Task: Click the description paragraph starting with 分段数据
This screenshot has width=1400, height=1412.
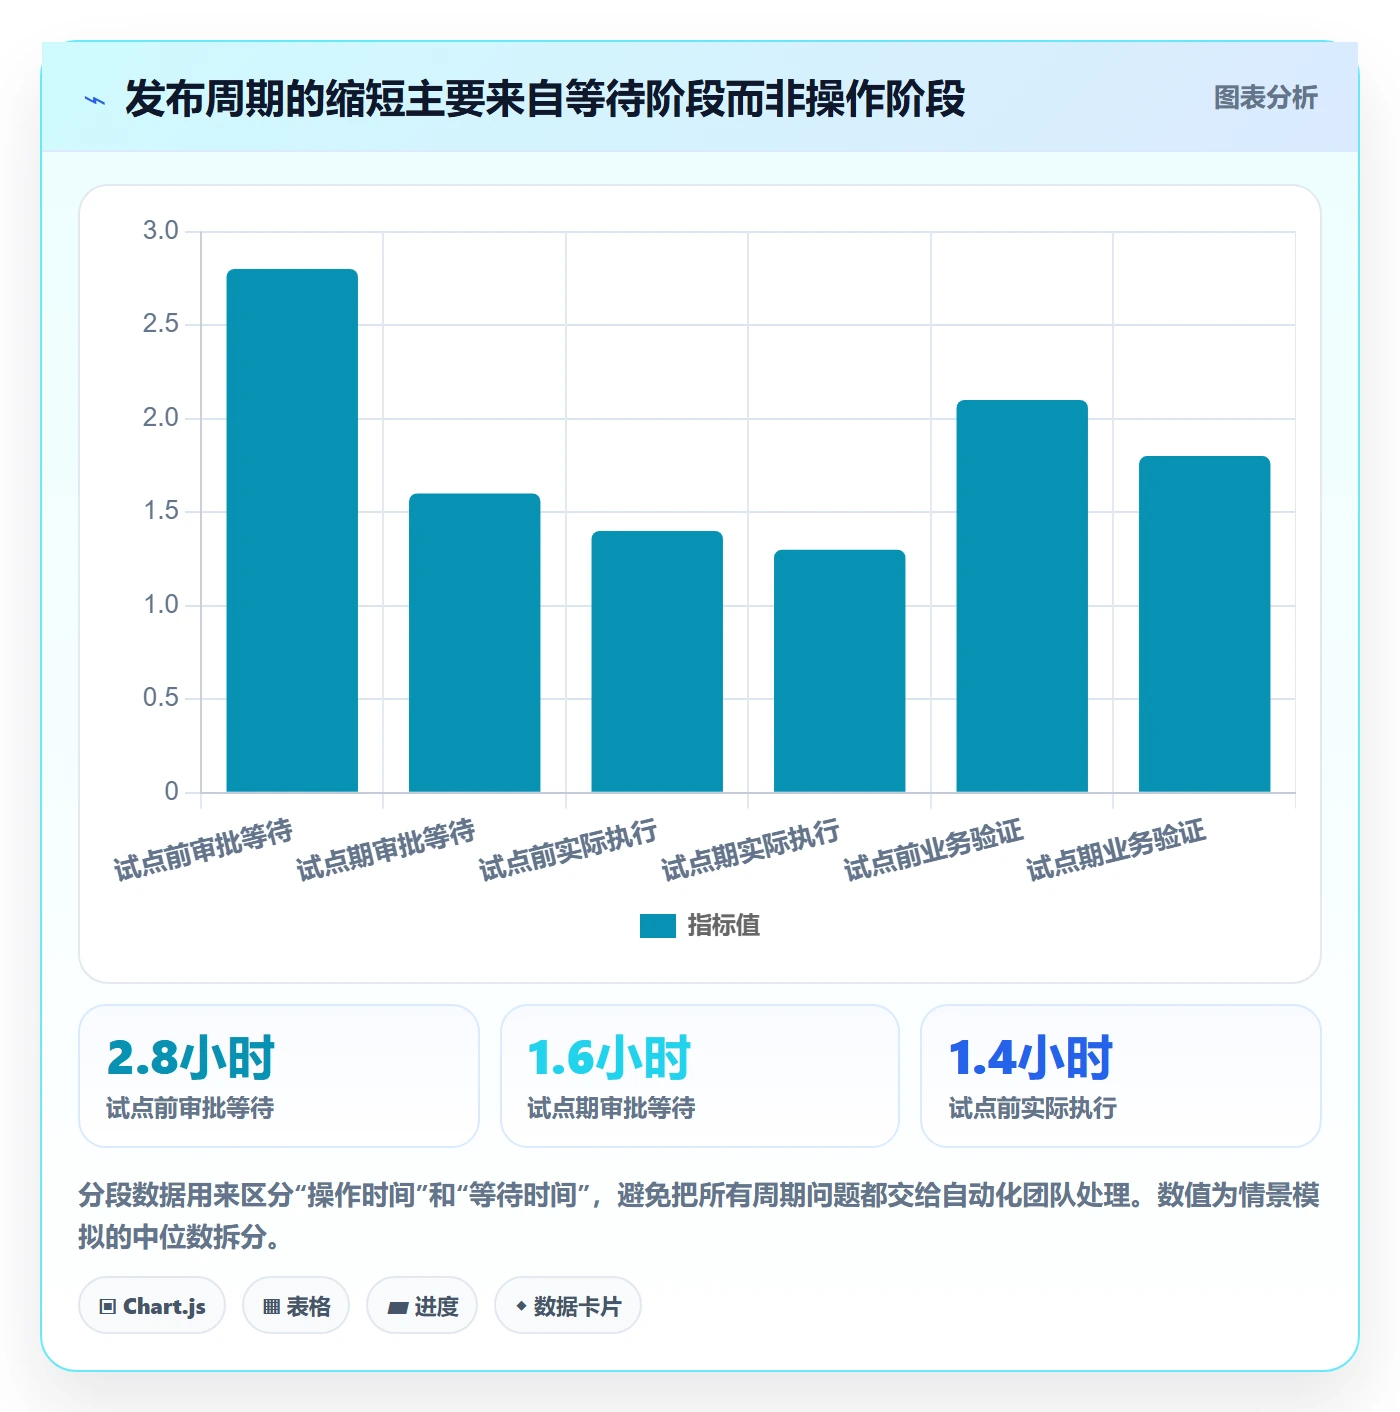Action: (x=699, y=1216)
